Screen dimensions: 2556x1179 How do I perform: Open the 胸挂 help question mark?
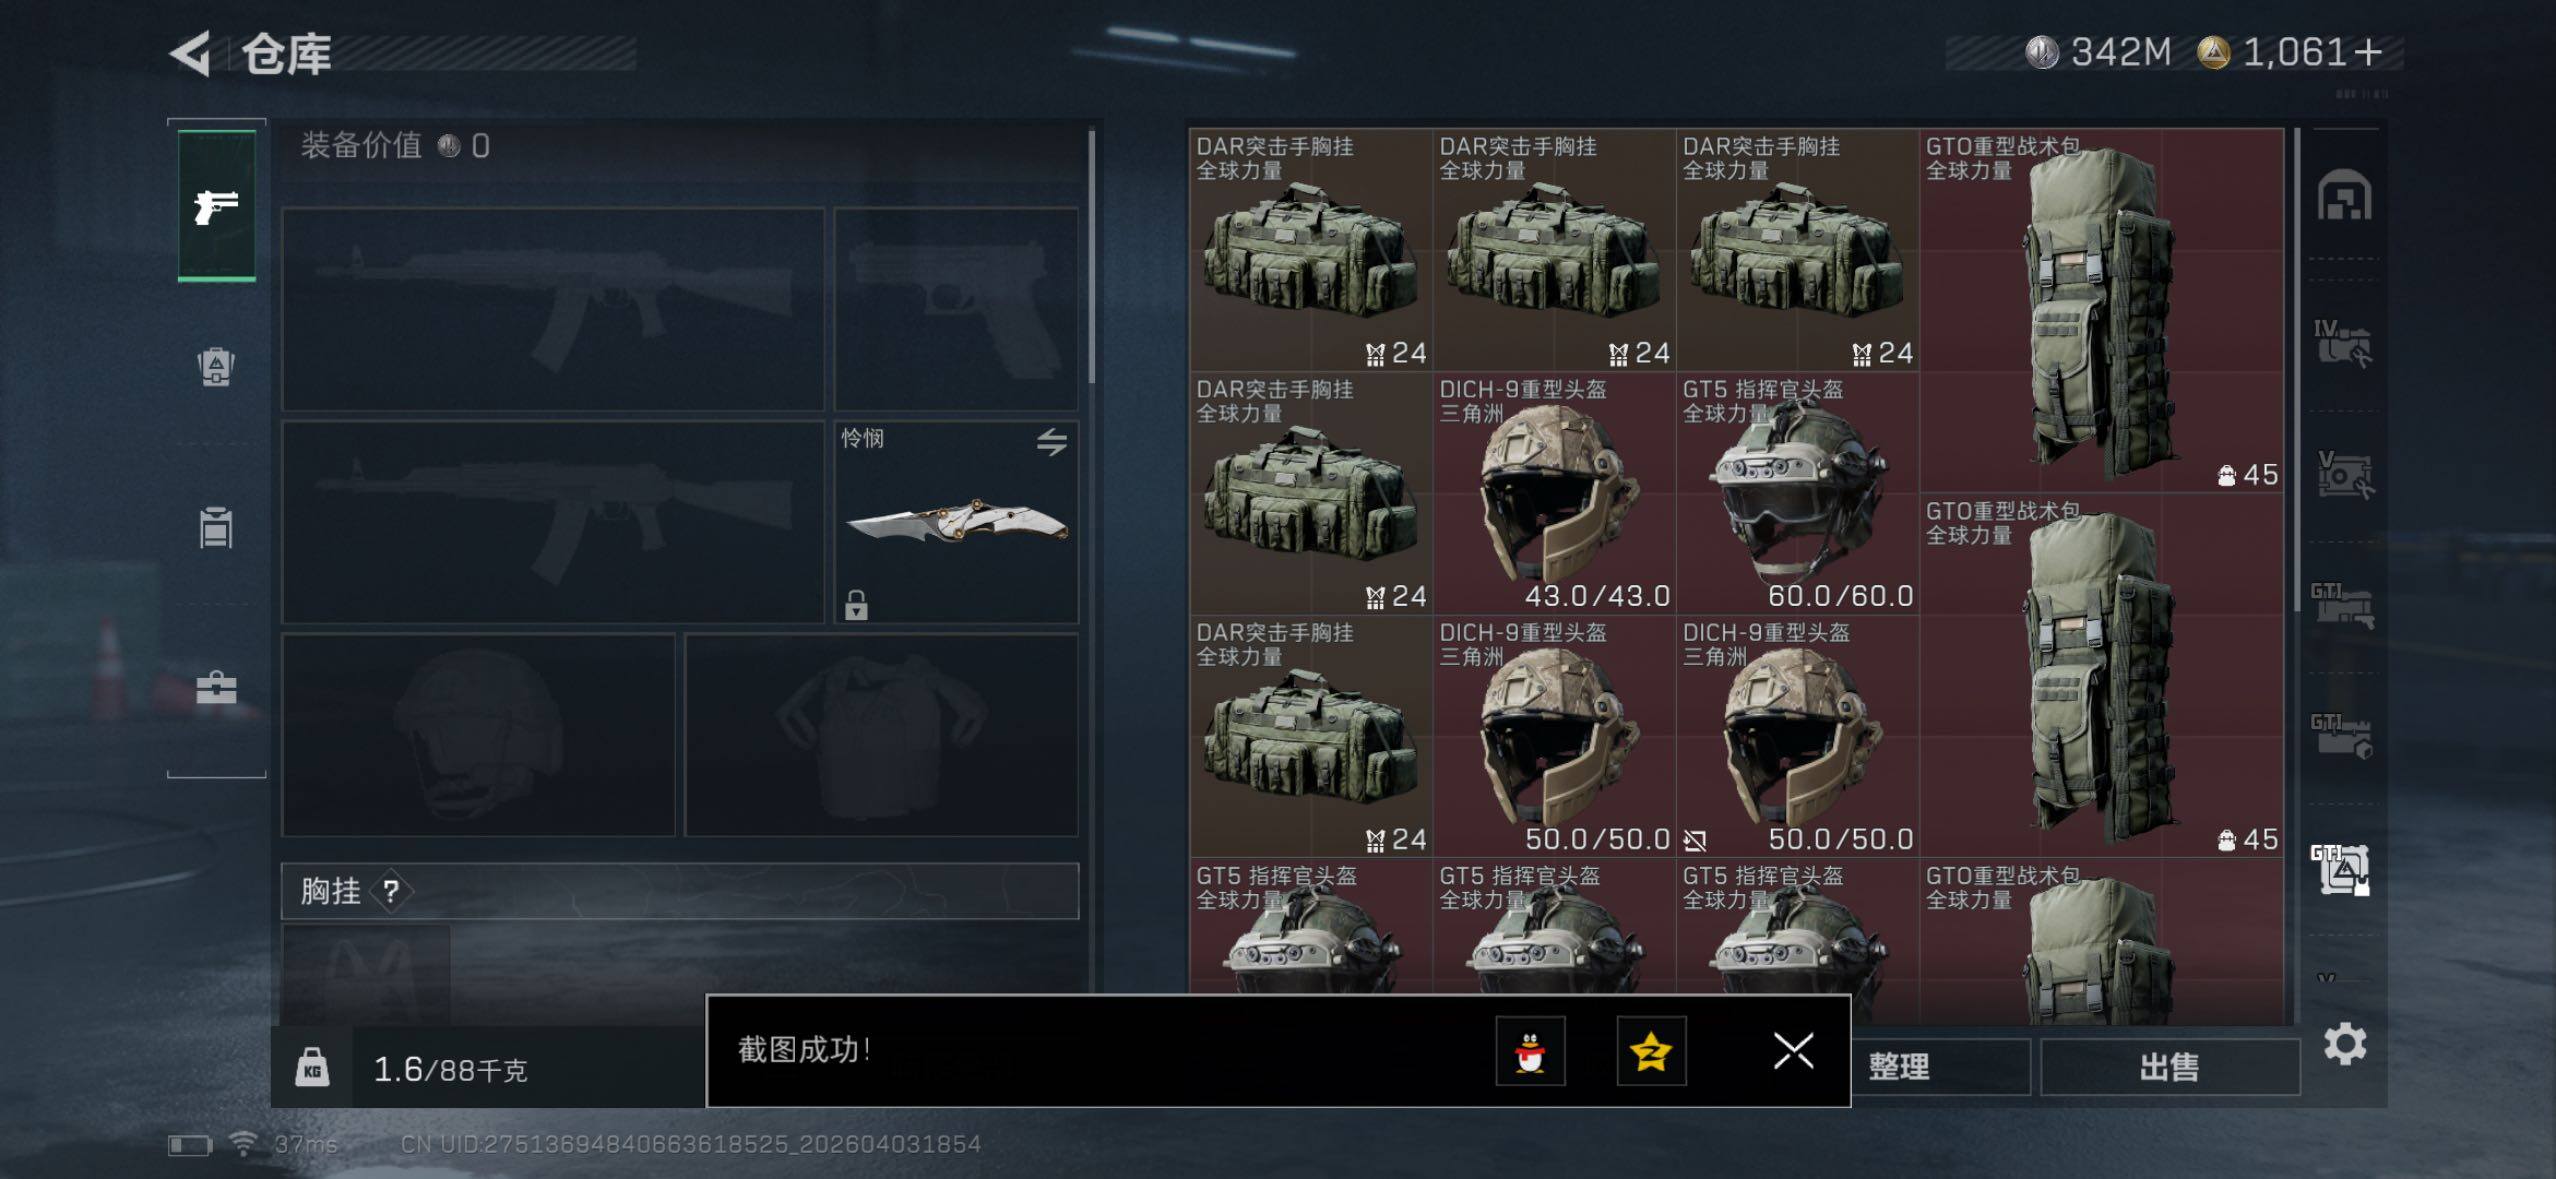click(x=391, y=891)
